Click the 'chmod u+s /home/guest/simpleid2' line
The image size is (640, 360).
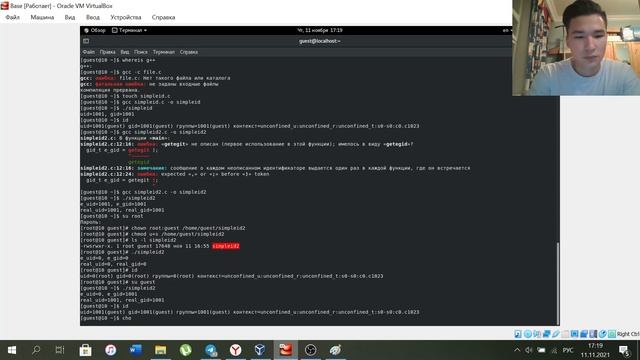pyautogui.click(x=152, y=234)
